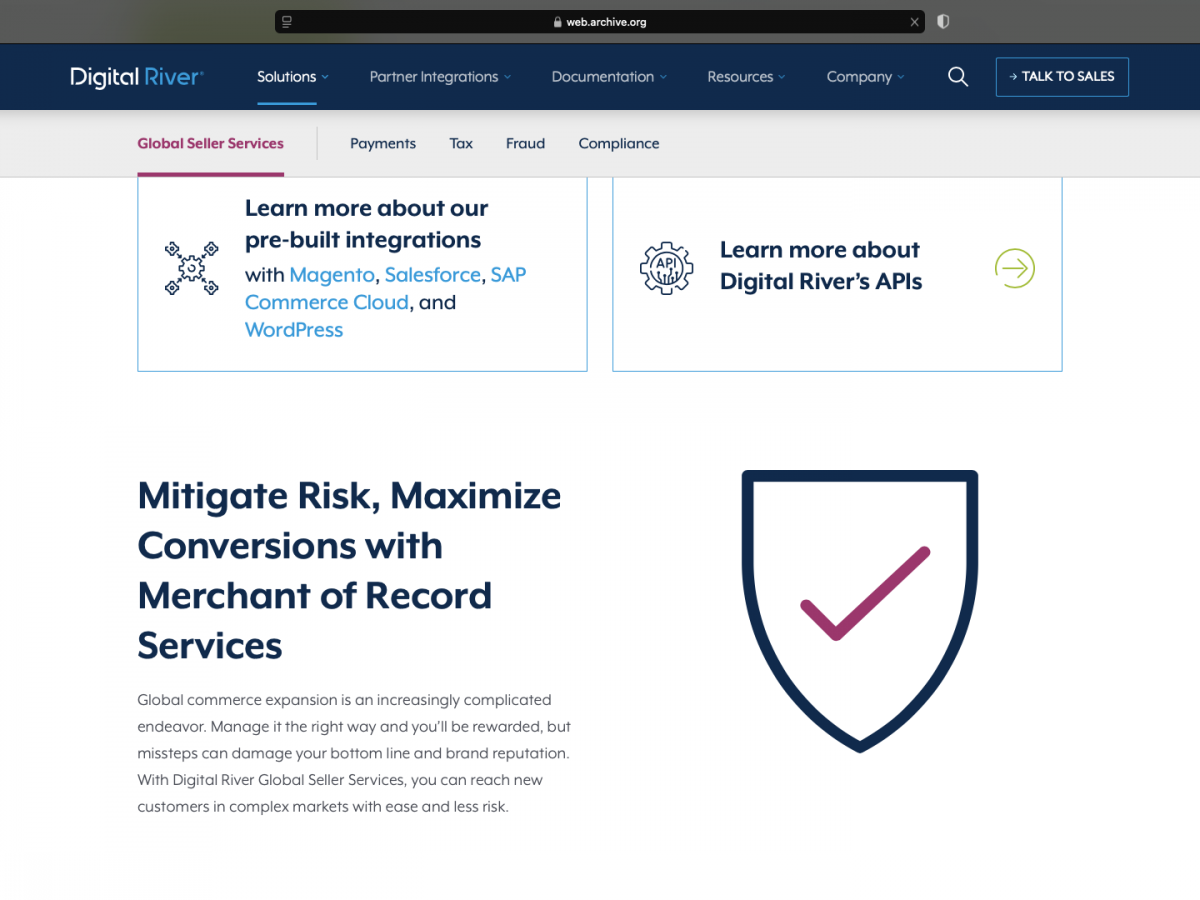Switch to the Compliance tab
The height and width of the screenshot is (900, 1200).
pos(619,143)
